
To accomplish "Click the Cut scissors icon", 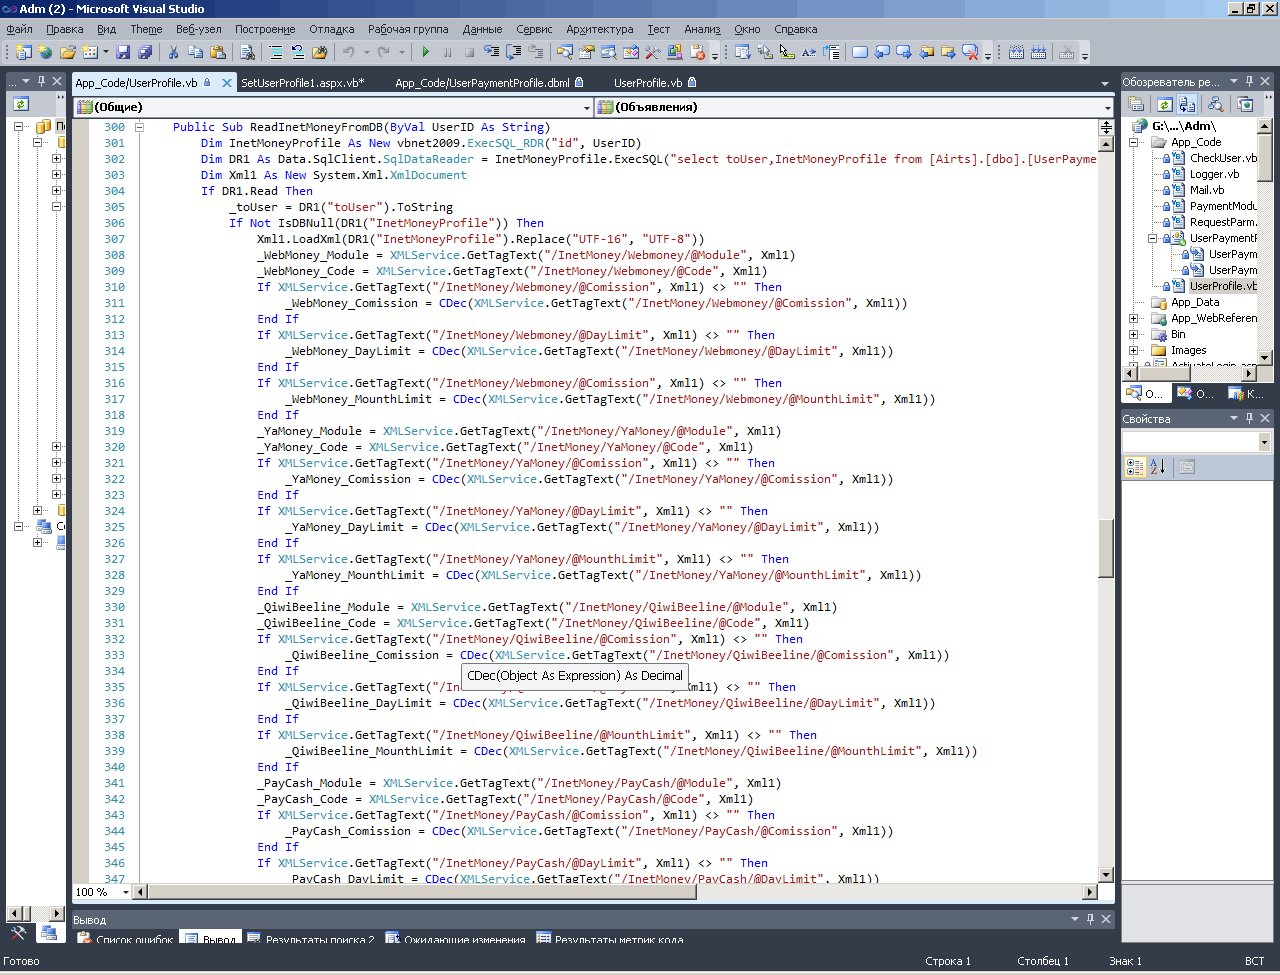I will click(173, 52).
